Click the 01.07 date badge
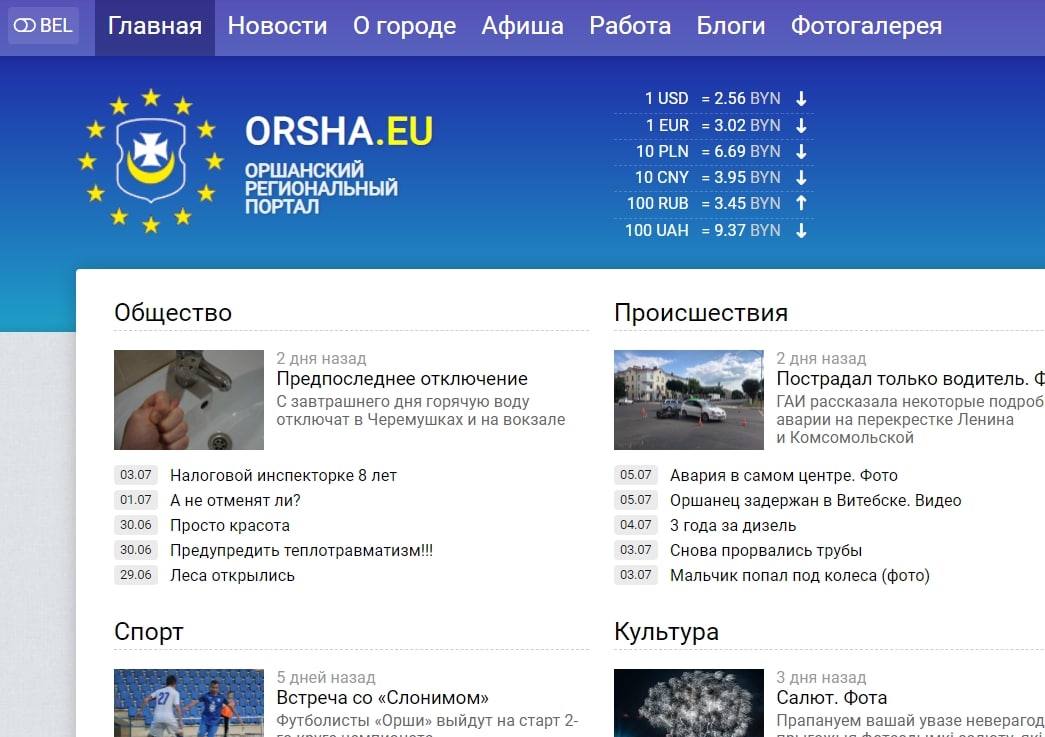Image resolution: width=1045 pixels, height=737 pixels. click(136, 500)
